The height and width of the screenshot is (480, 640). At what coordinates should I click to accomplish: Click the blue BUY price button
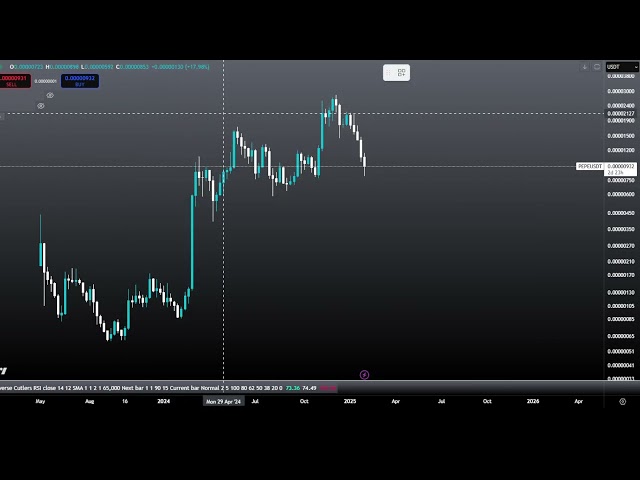click(x=80, y=81)
